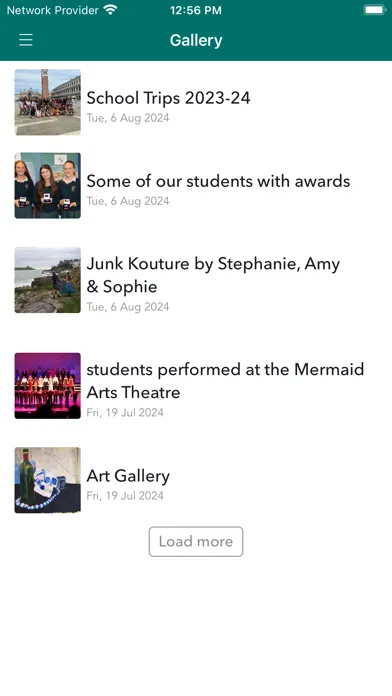Viewport: 392px width, 696px height.
Task: Tap the 12:56 PM clock in status bar
Action: (196, 10)
